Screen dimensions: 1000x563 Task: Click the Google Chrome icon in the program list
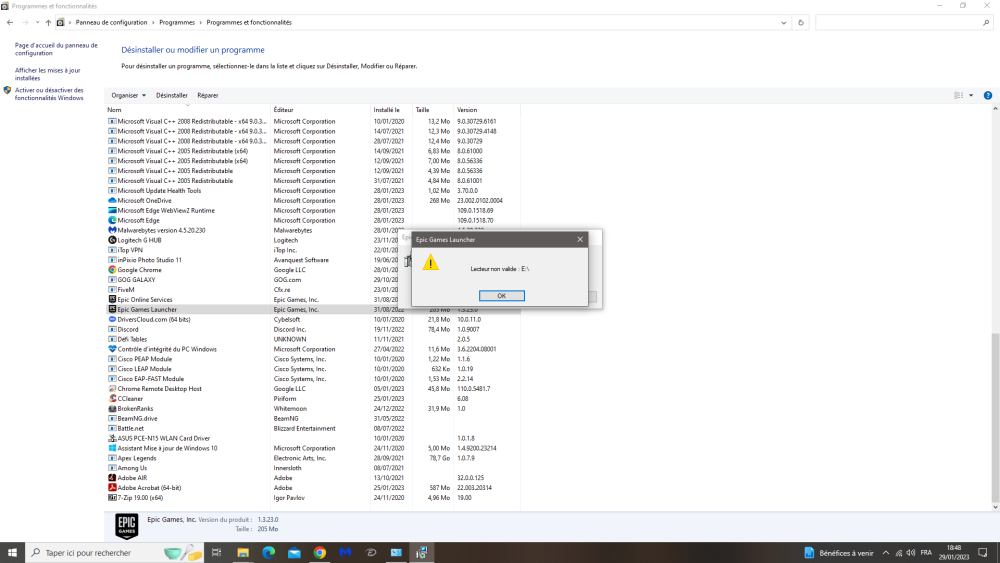pyautogui.click(x=112, y=270)
